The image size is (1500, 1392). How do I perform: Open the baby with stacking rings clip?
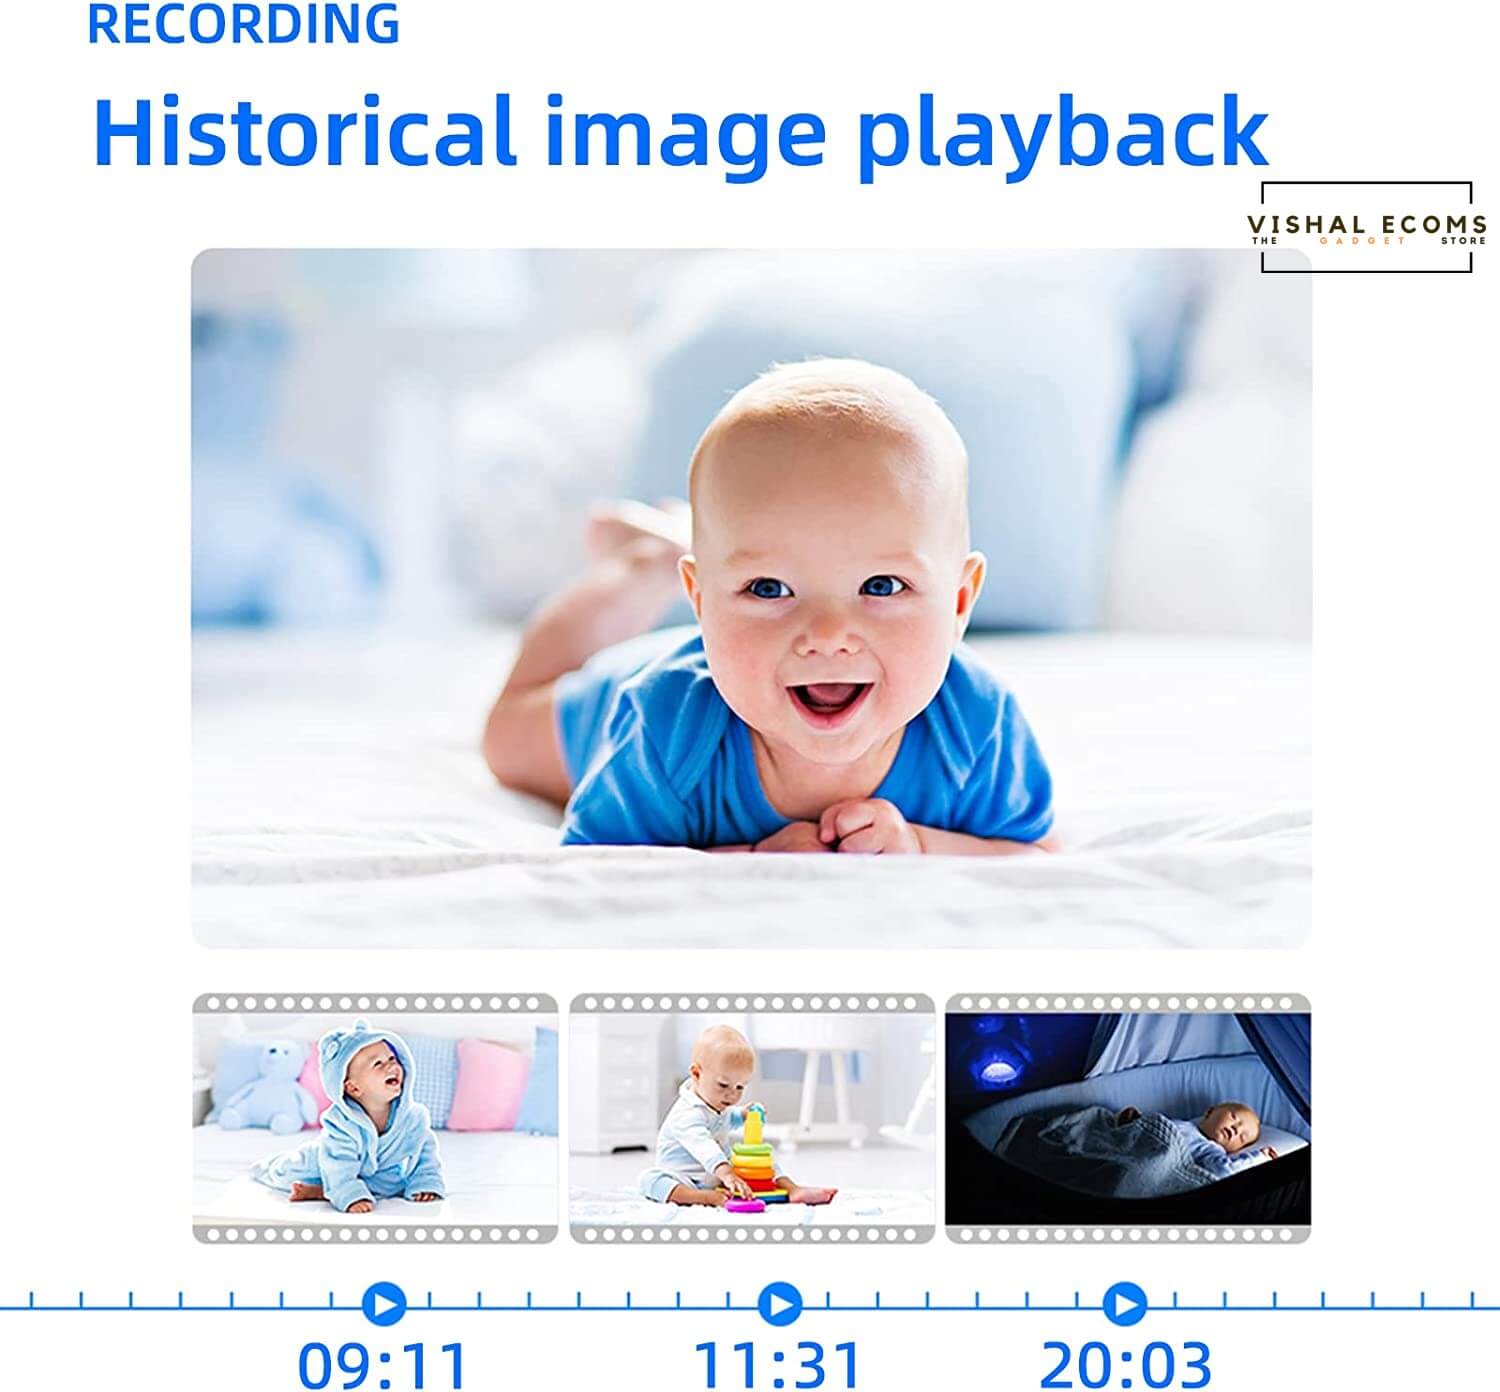[752, 1118]
